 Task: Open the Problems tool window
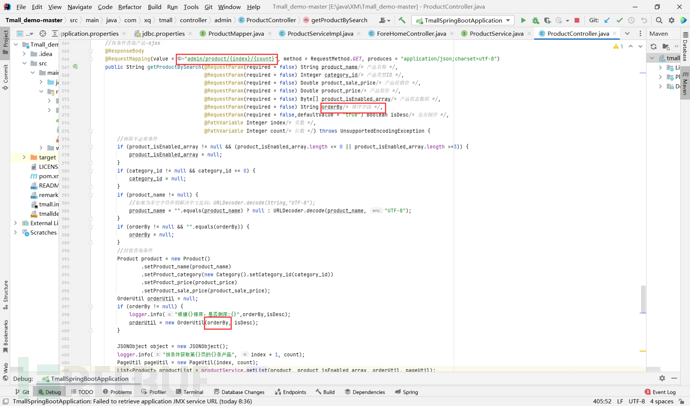click(x=118, y=392)
